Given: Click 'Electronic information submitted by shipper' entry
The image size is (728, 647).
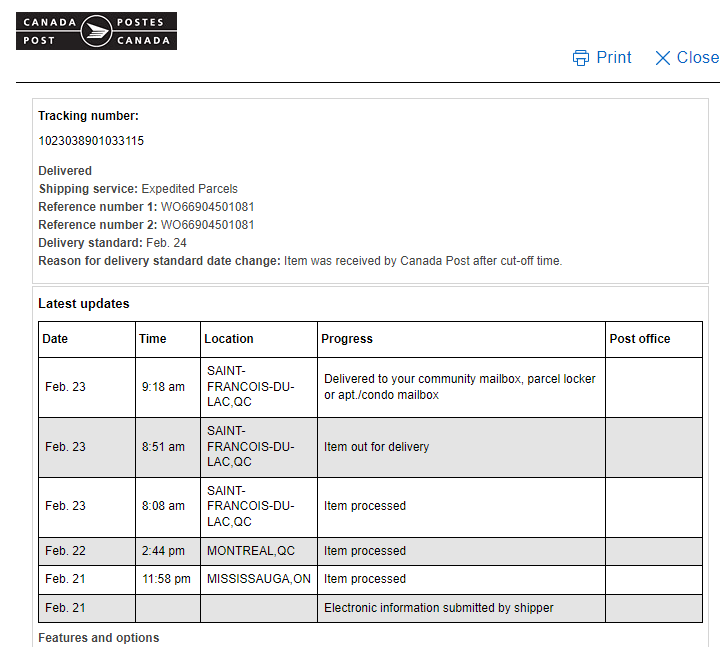Looking at the screenshot, I should pyautogui.click(x=439, y=608).
